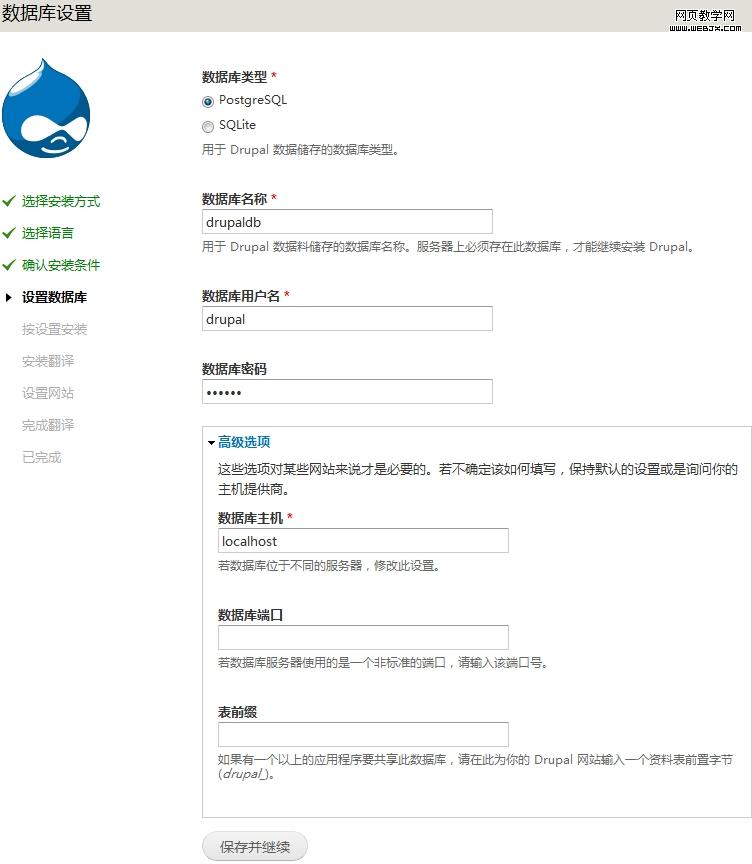The width and height of the screenshot is (752, 864).
Task: Select the PostgreSQL radio button
Action: pos(208,101)
